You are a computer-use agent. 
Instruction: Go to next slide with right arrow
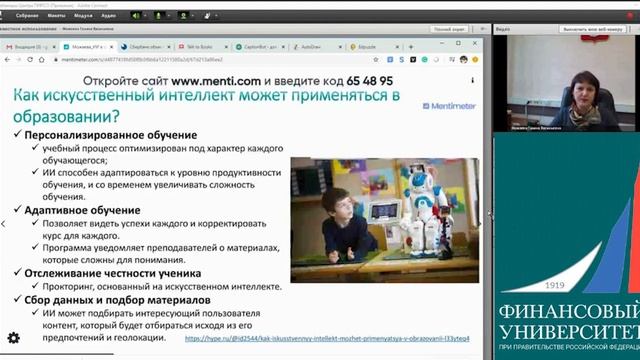coord(479,224)
